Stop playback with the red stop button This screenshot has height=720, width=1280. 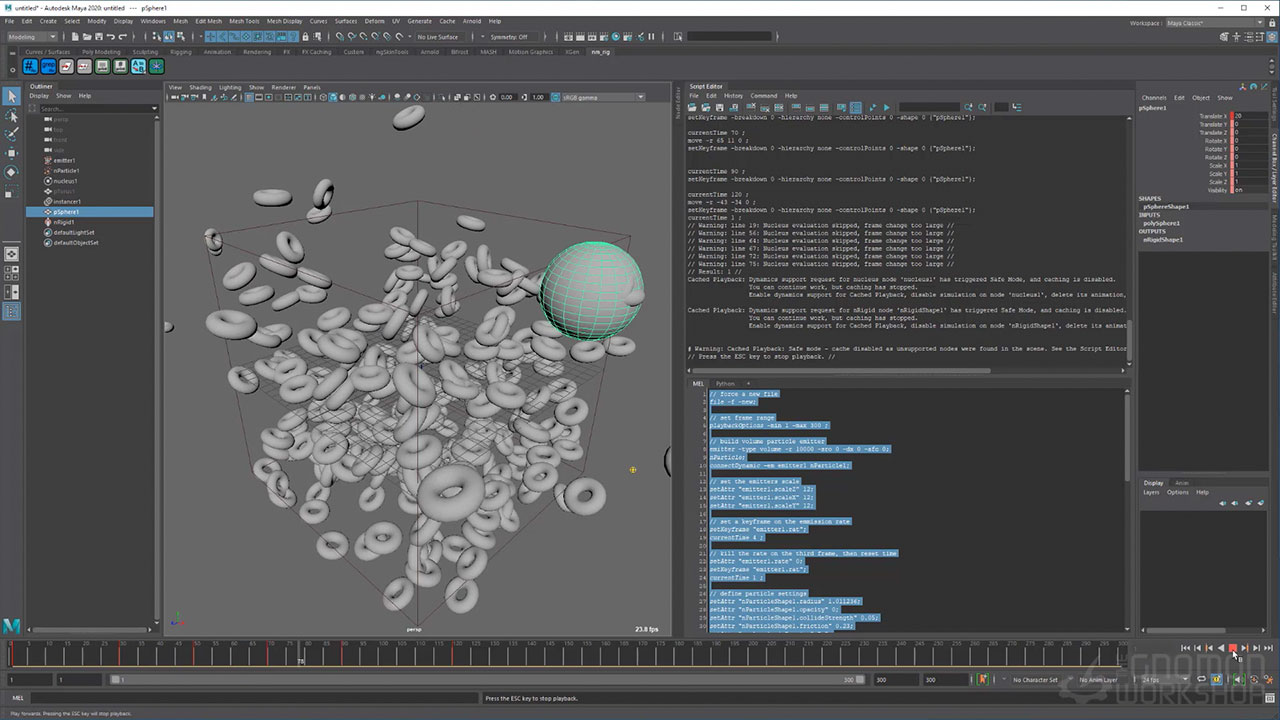[1232, 648]
